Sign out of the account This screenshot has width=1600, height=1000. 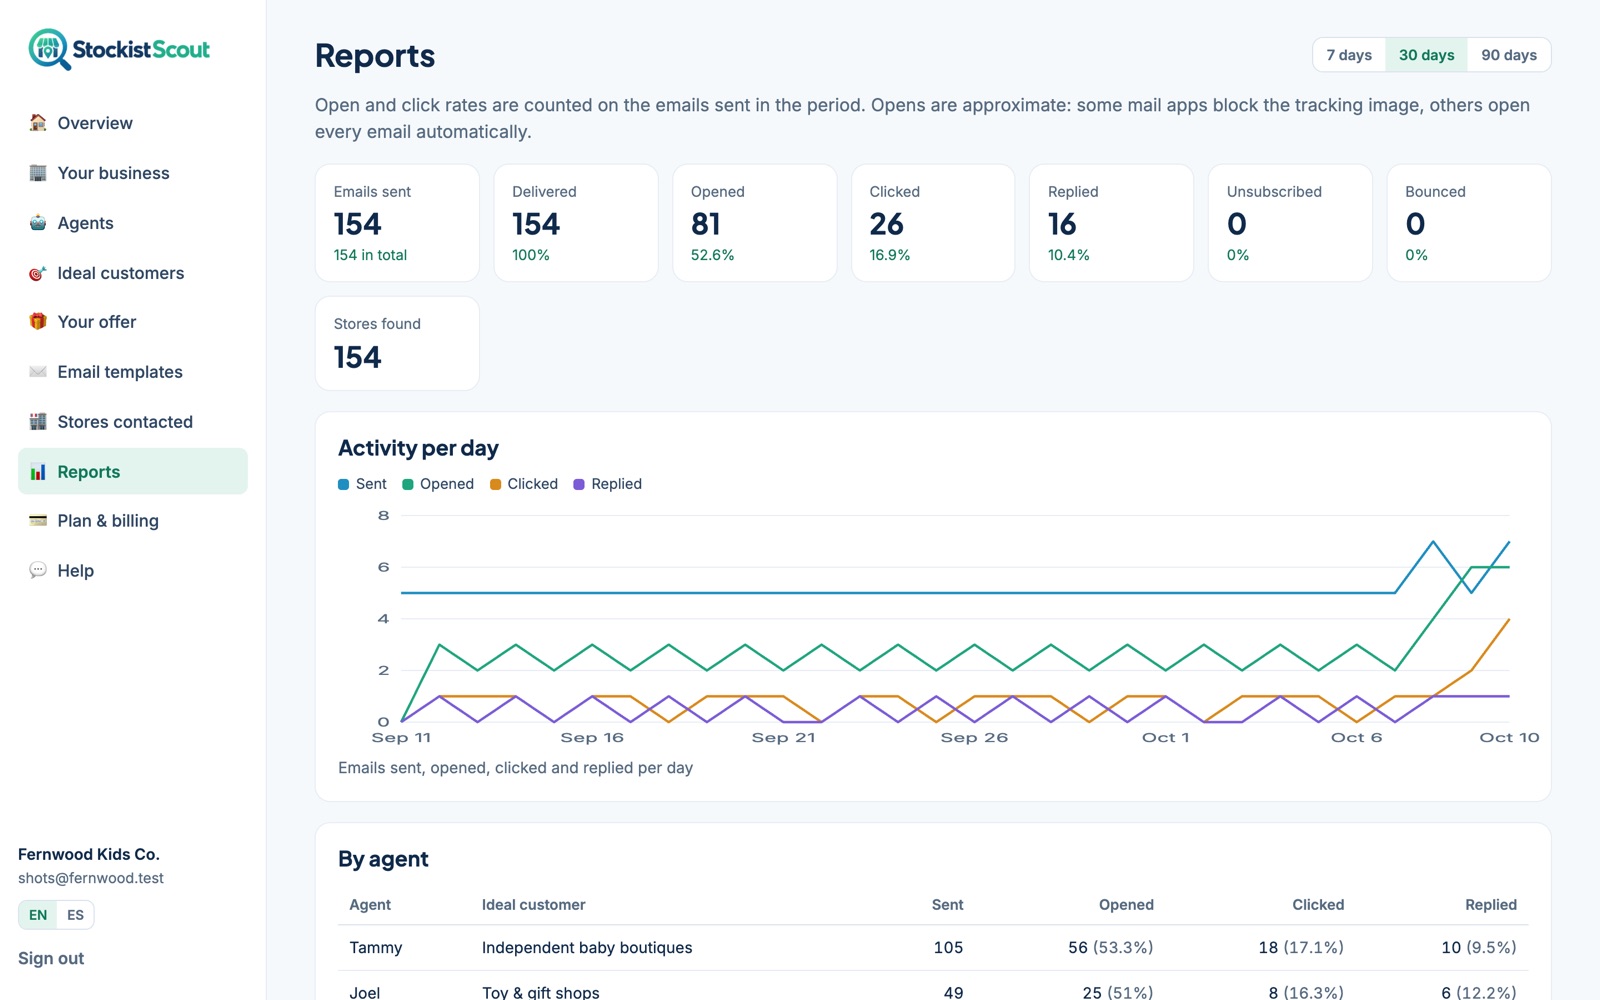51,958
